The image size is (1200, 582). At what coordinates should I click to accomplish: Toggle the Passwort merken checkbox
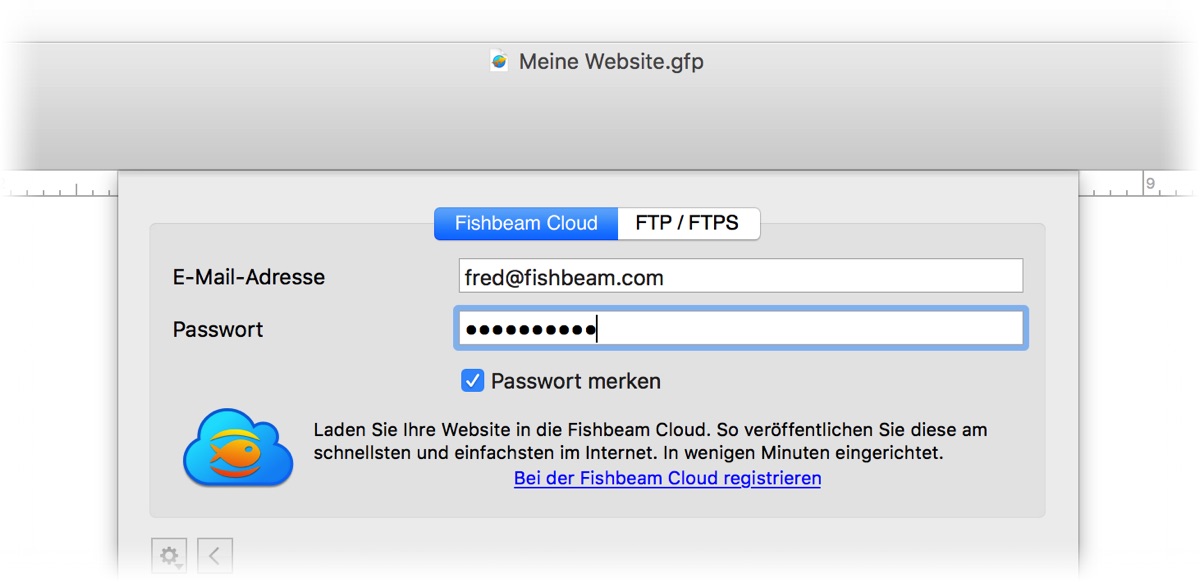click(472, 381)
